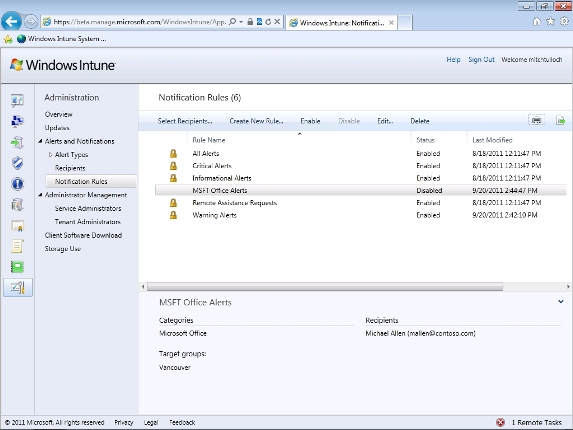Click the Help link in header

[x=453, y=60]
